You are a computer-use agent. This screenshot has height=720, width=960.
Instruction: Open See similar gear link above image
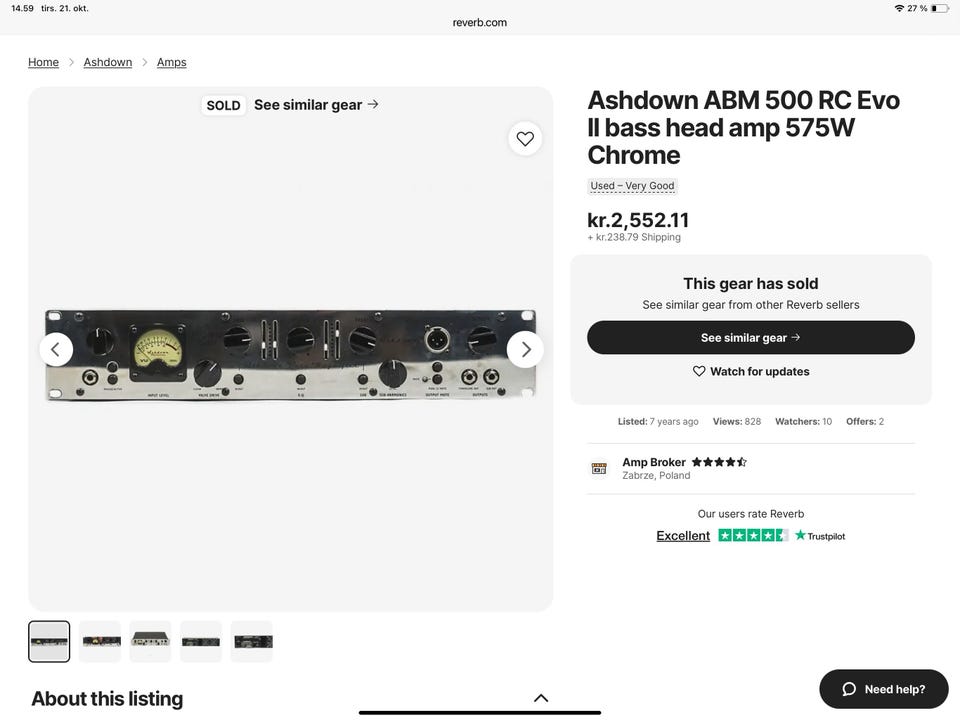(316, 105)
